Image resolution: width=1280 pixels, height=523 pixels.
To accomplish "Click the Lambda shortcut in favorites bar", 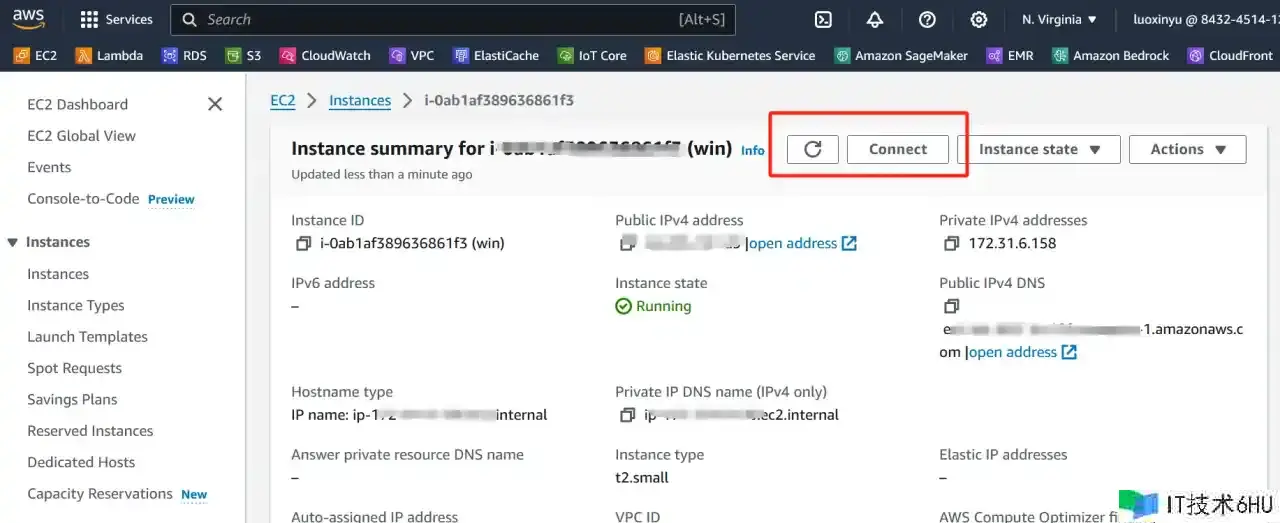I will tap(110, 56).
